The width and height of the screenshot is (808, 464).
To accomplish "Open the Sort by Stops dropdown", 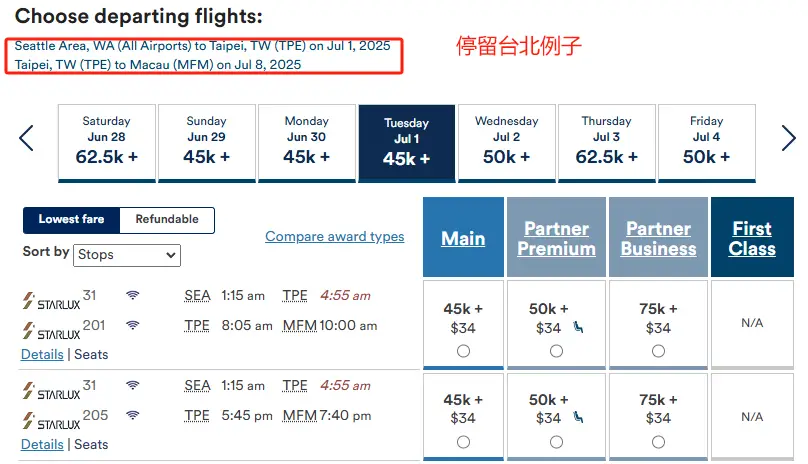I will click(x=127, y=255).
